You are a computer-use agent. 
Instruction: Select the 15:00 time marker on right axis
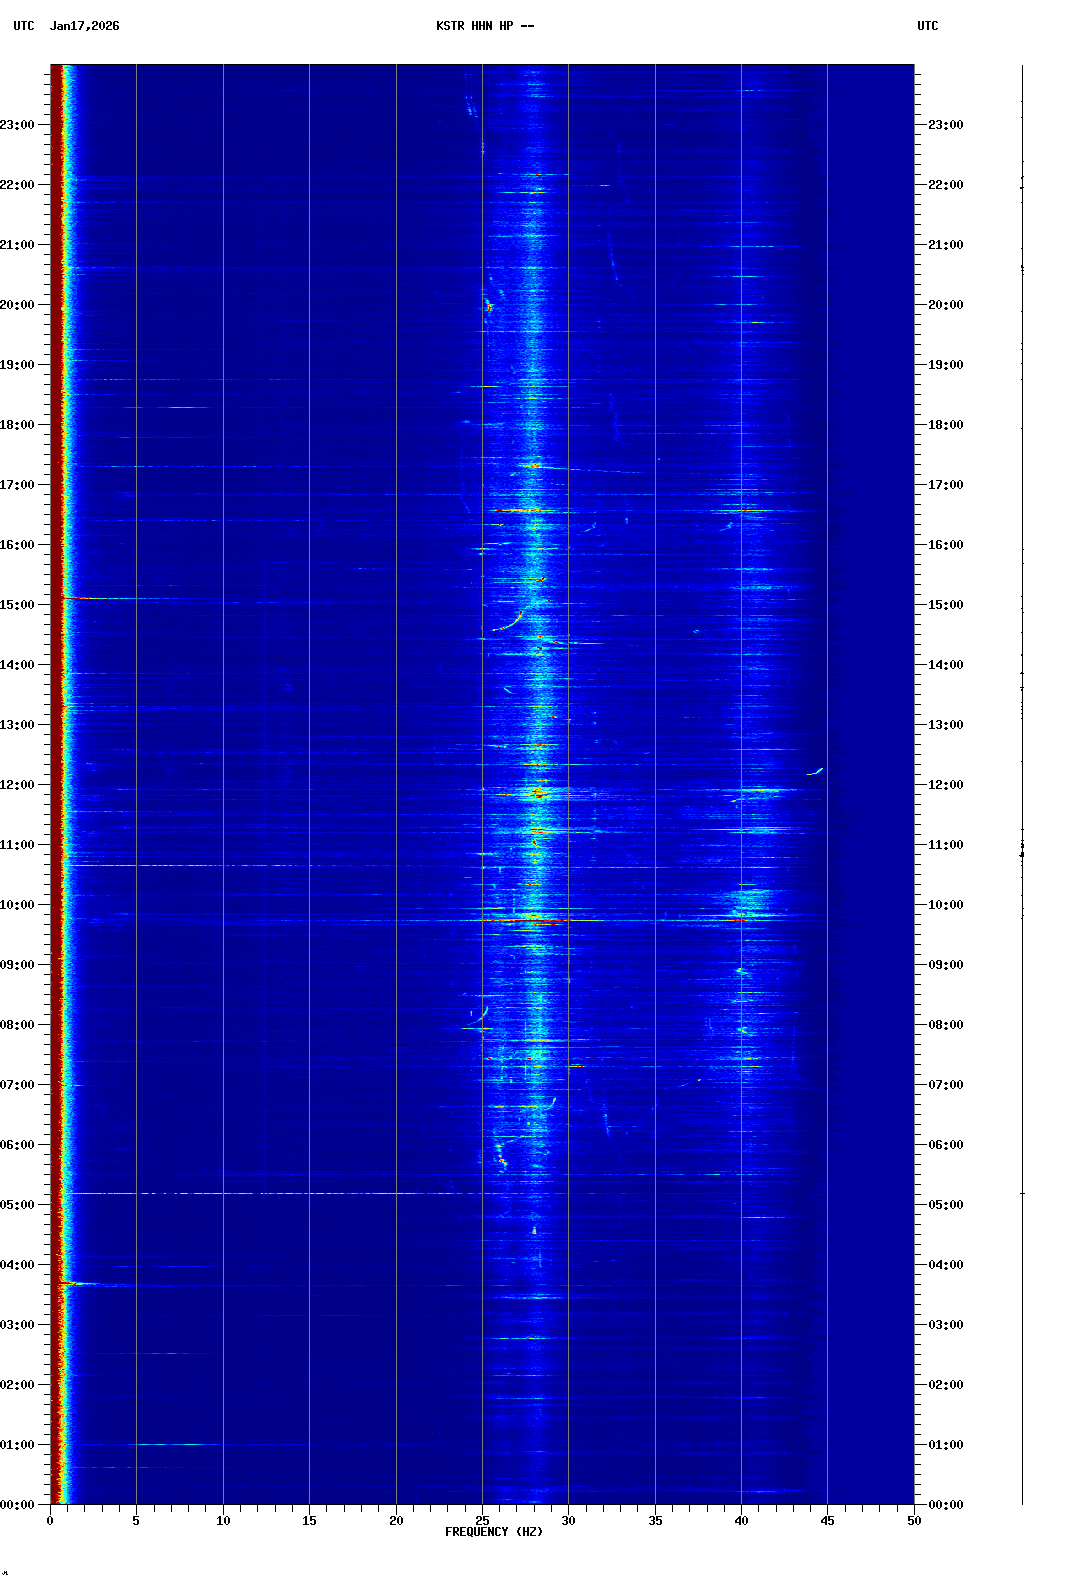click(945, 605)
